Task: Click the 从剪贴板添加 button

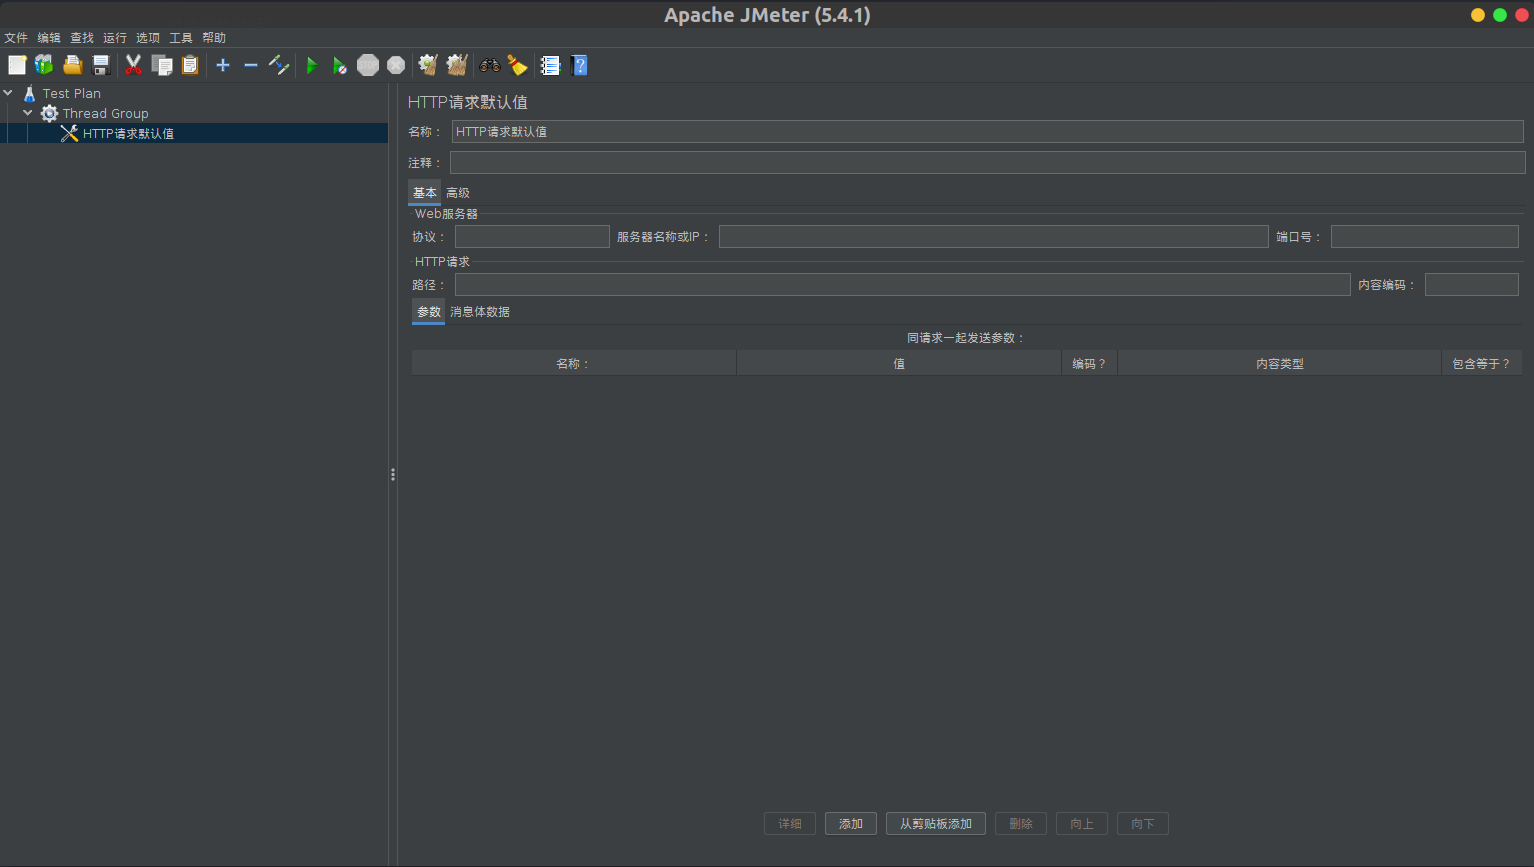Action: pos(936,824)
